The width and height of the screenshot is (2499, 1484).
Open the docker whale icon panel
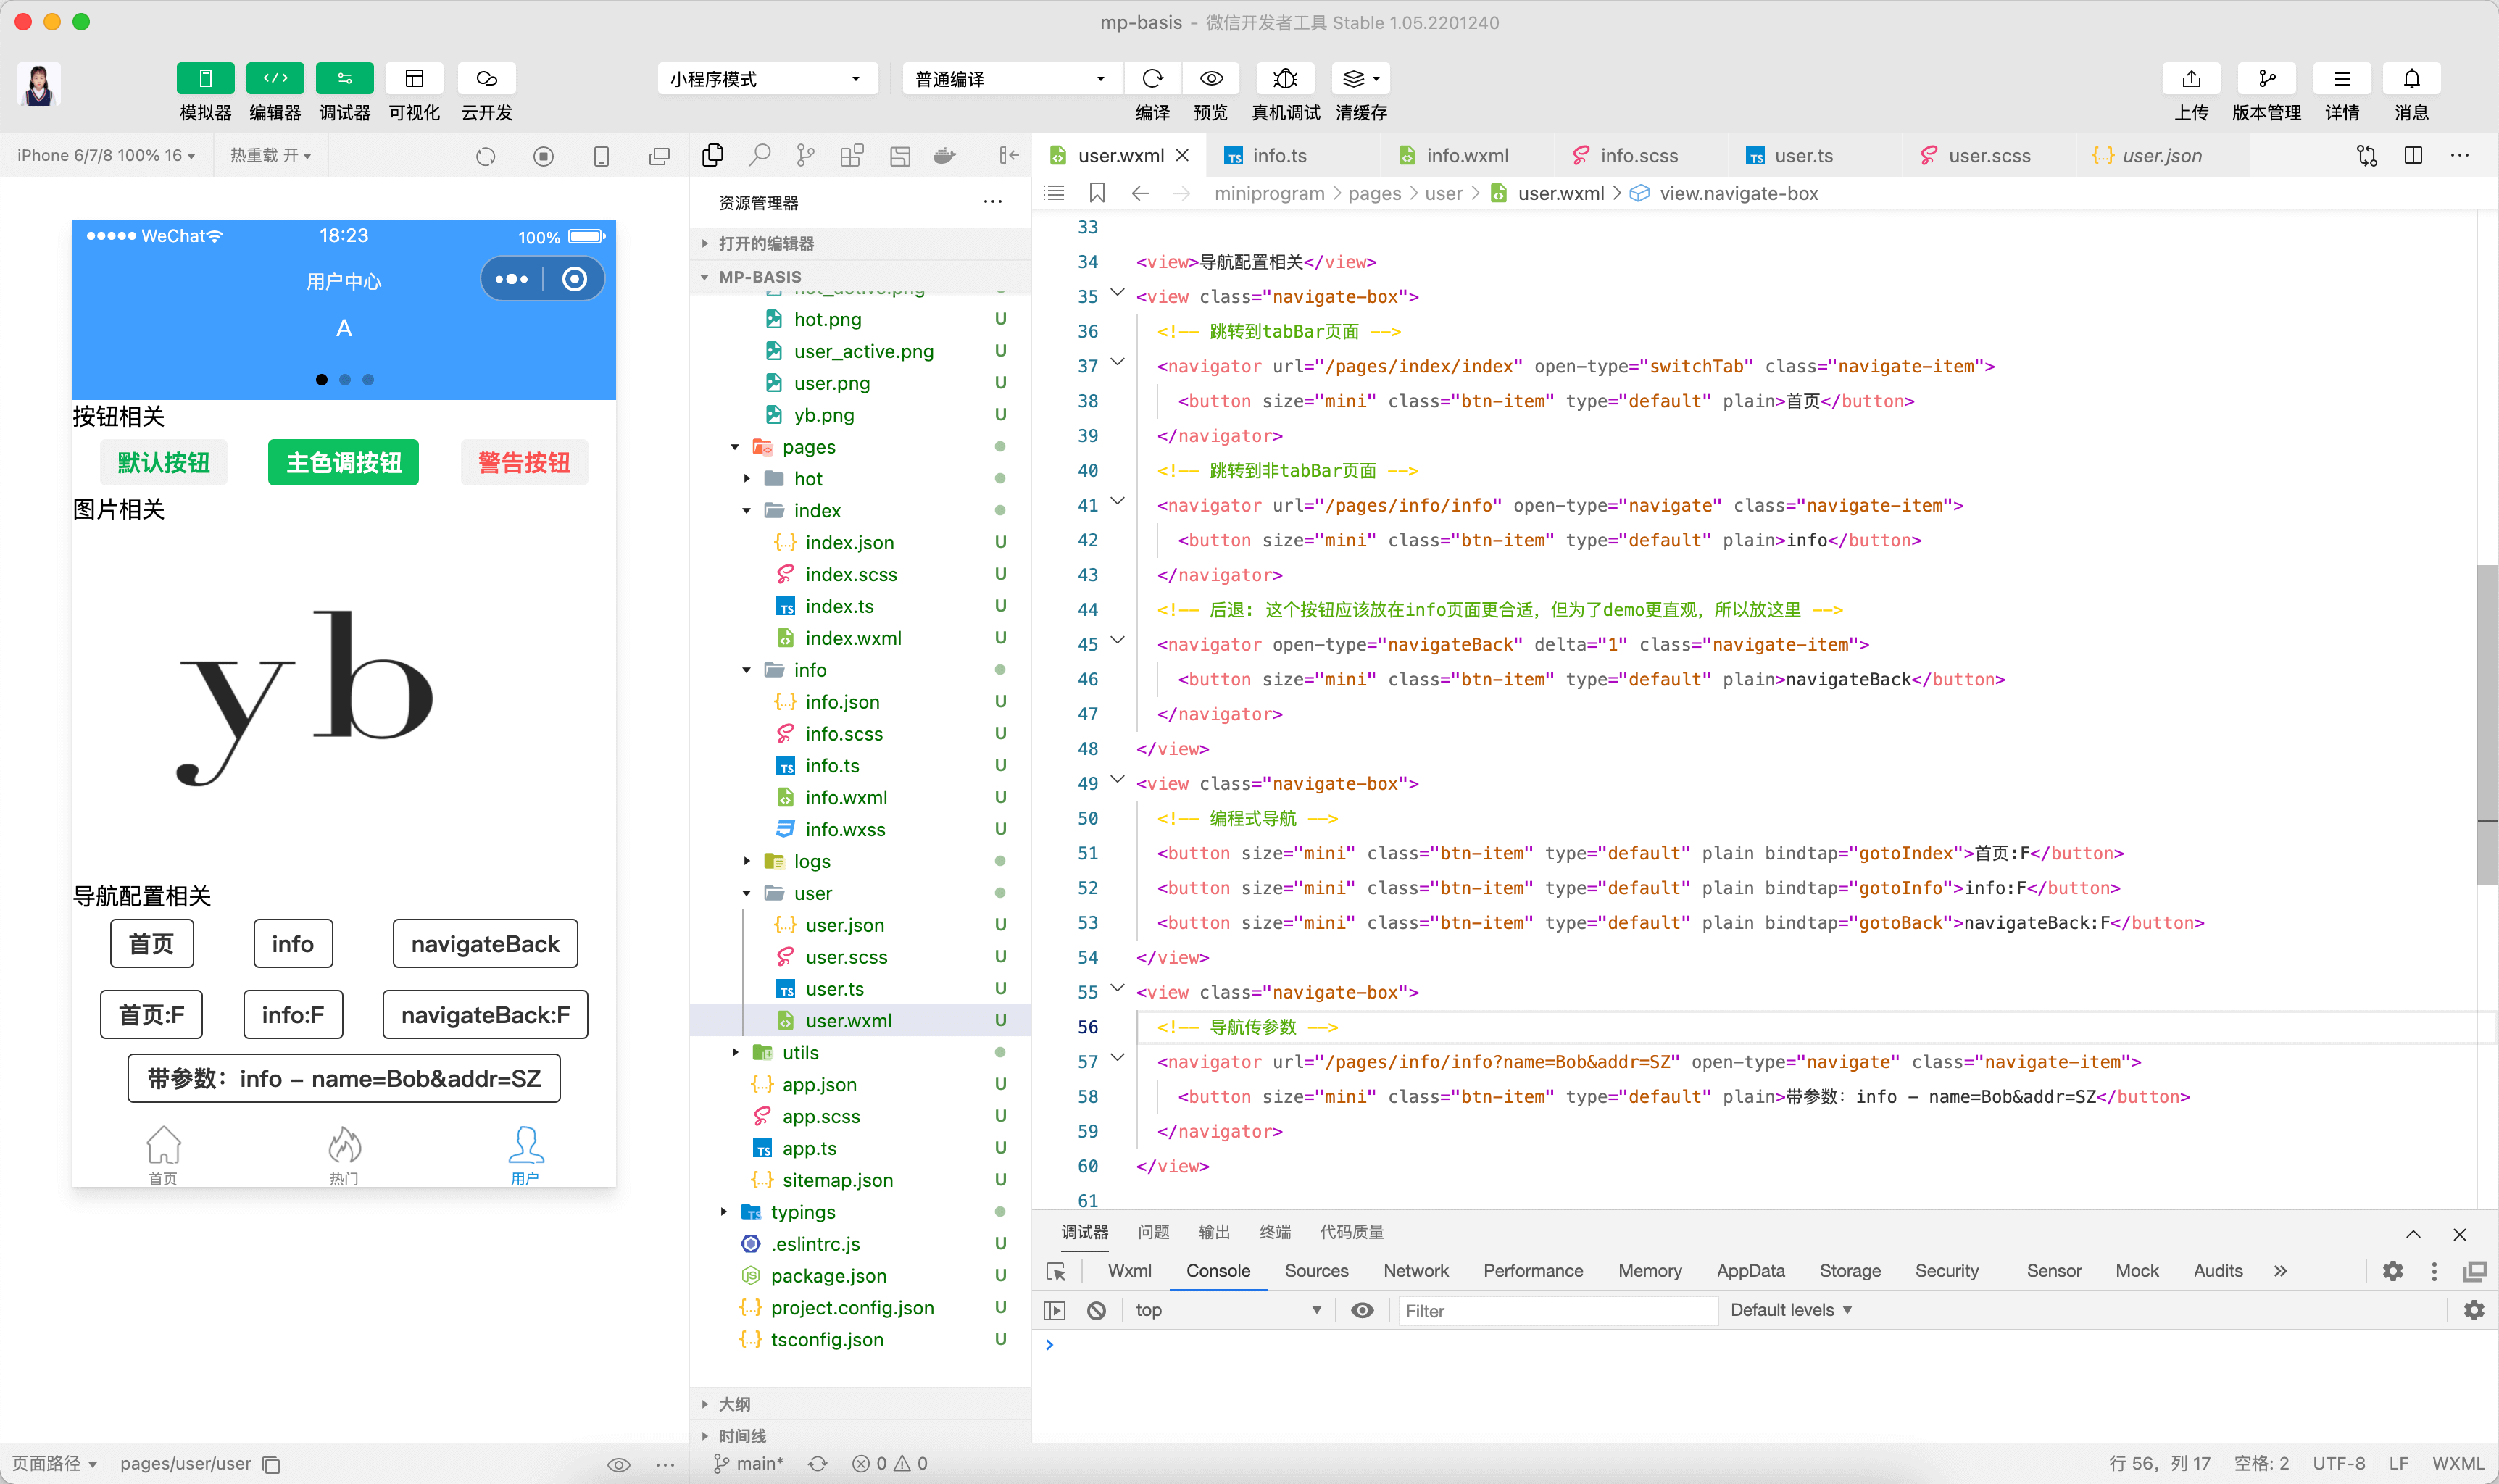[x=945, y=155]
